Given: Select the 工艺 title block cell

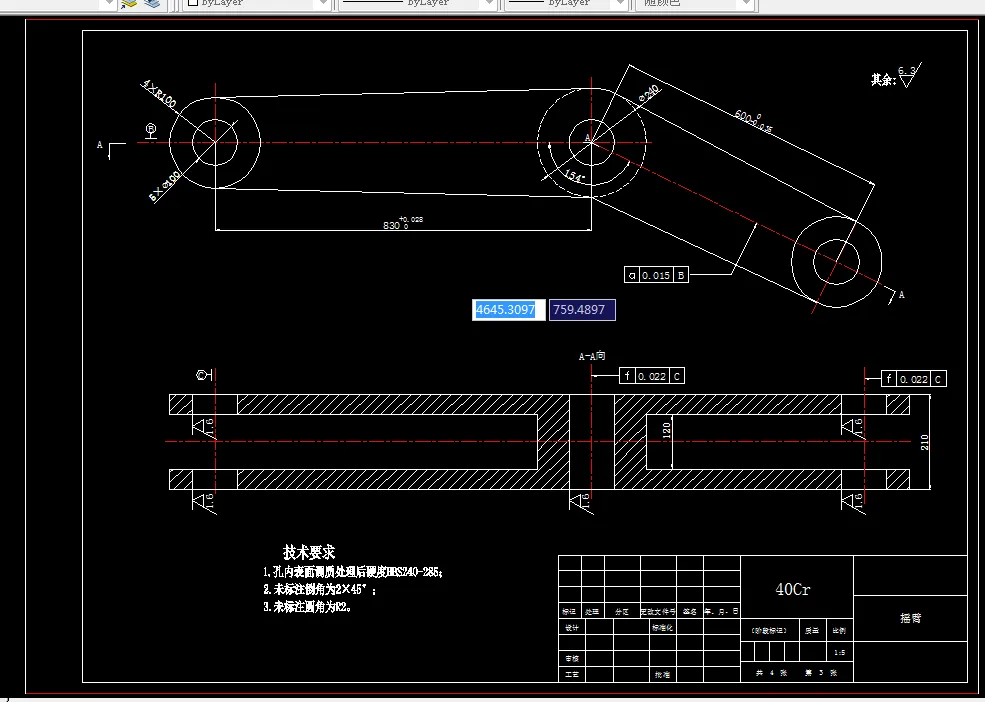Looking at the screenshot, I should click(572, 674).
